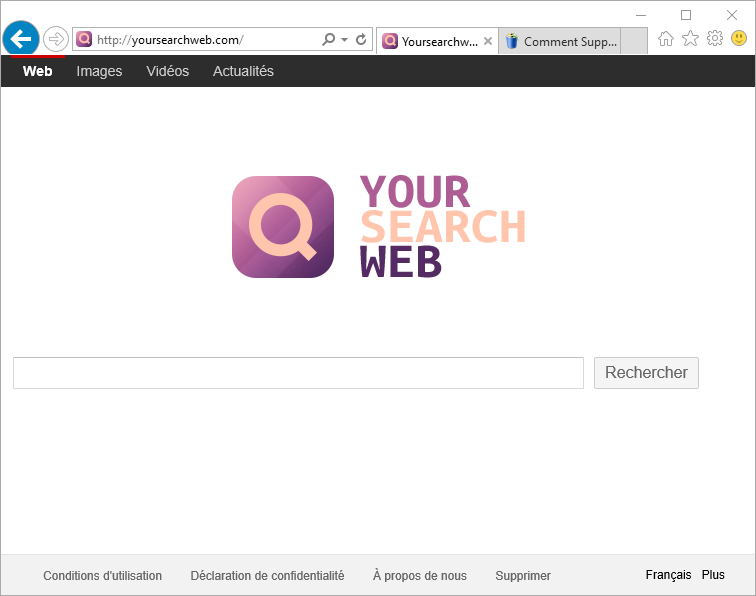756x596 pixels.
Task: Open the browser Home icon
Action: pyautogui.click(x=666, y=38)
